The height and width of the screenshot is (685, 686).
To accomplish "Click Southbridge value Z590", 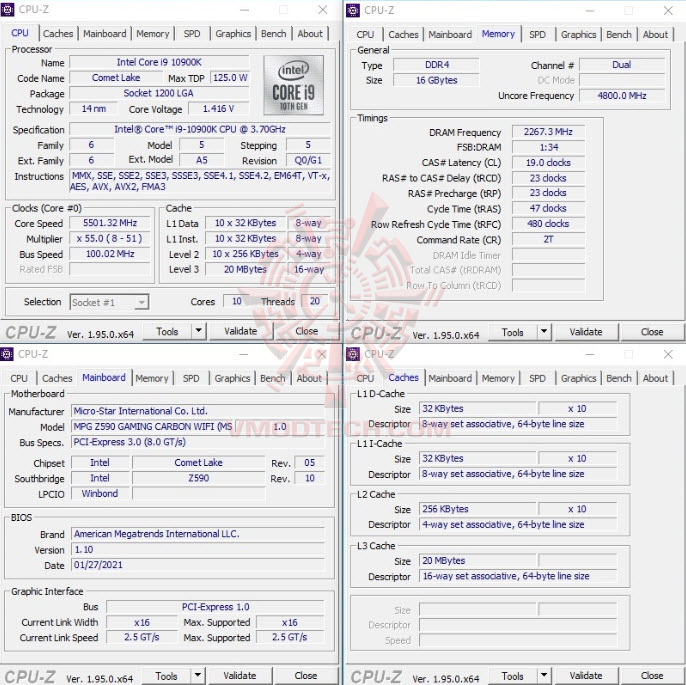I will (199, 478).
